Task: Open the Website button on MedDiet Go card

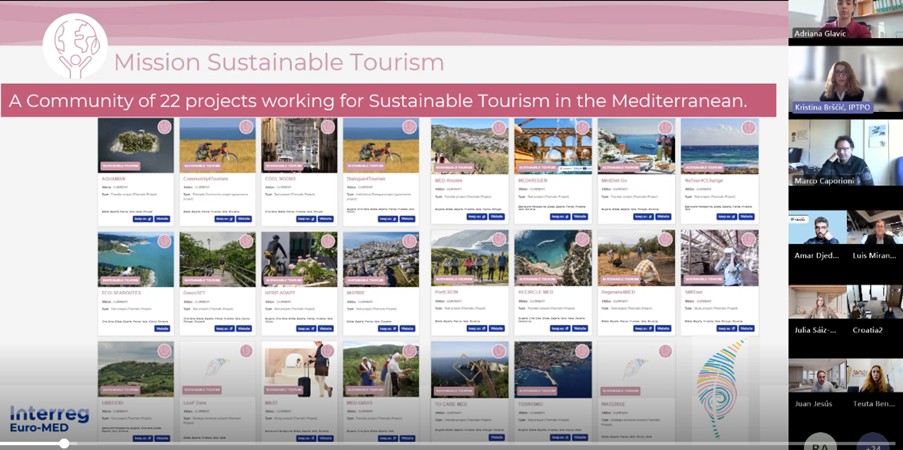Action: (662, 216)
